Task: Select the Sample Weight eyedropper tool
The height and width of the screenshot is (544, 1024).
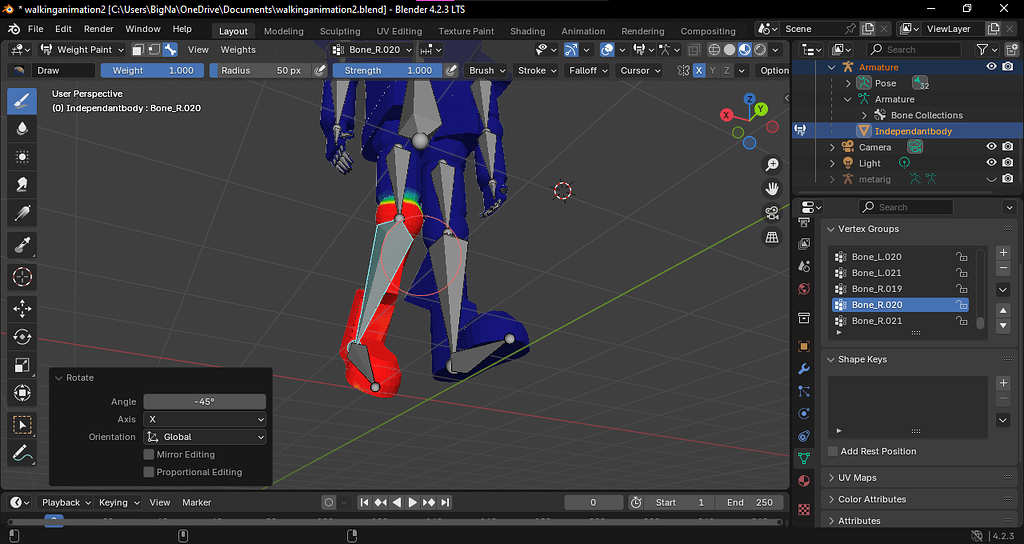Action: (x=22, y=245)
